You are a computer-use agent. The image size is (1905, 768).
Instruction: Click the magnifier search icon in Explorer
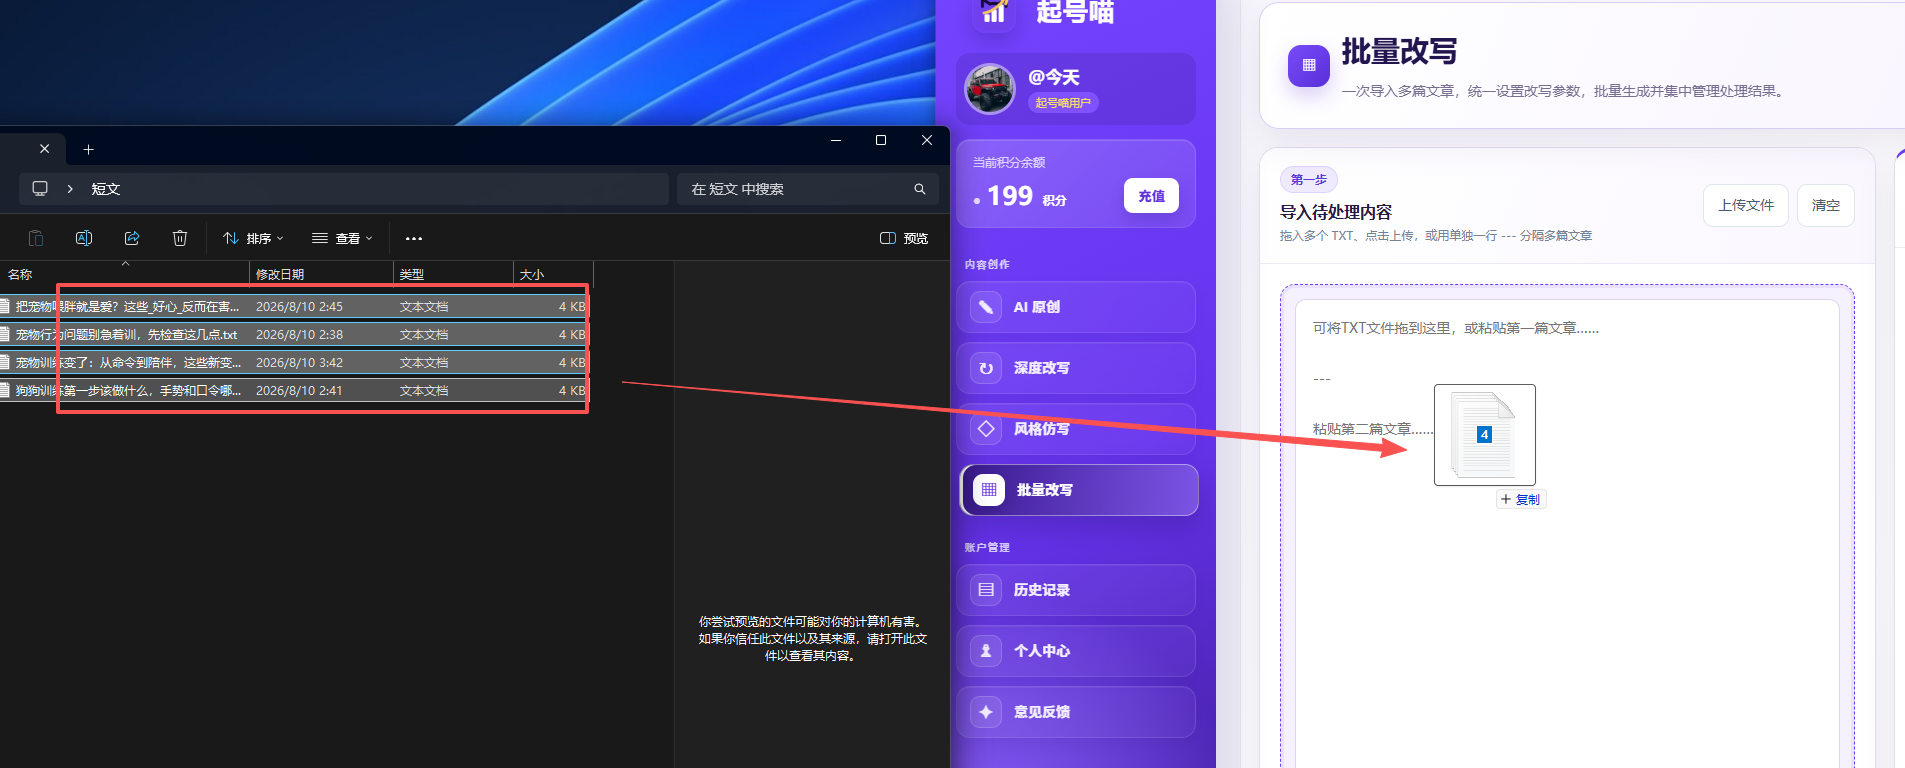click(x=920, y=189)
